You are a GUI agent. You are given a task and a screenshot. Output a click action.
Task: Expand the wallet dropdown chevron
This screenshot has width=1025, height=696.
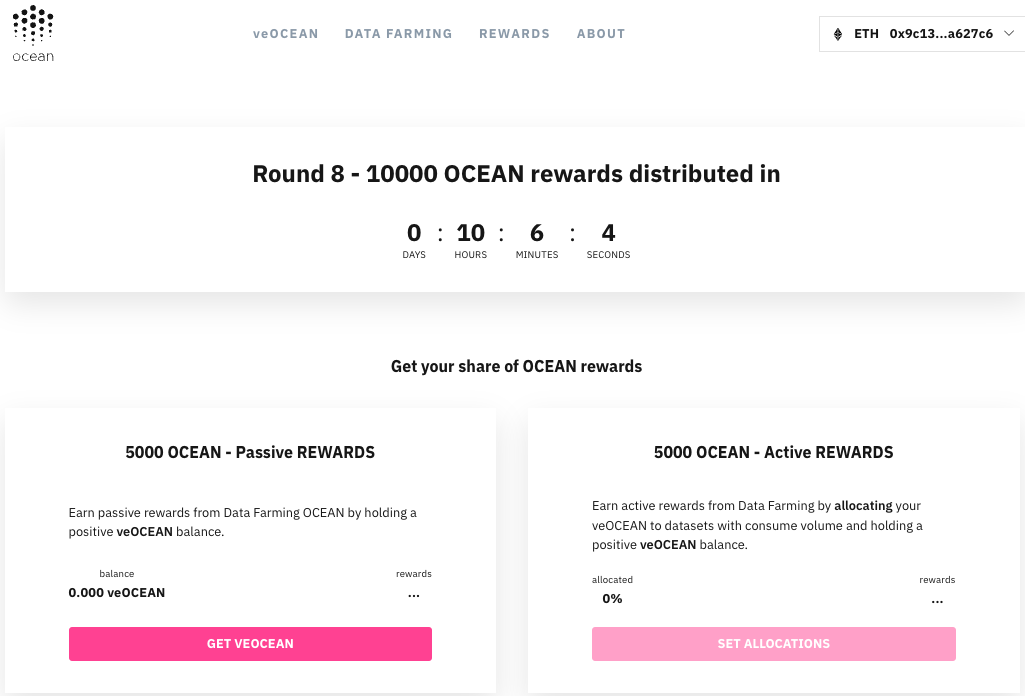(1009, 33)
